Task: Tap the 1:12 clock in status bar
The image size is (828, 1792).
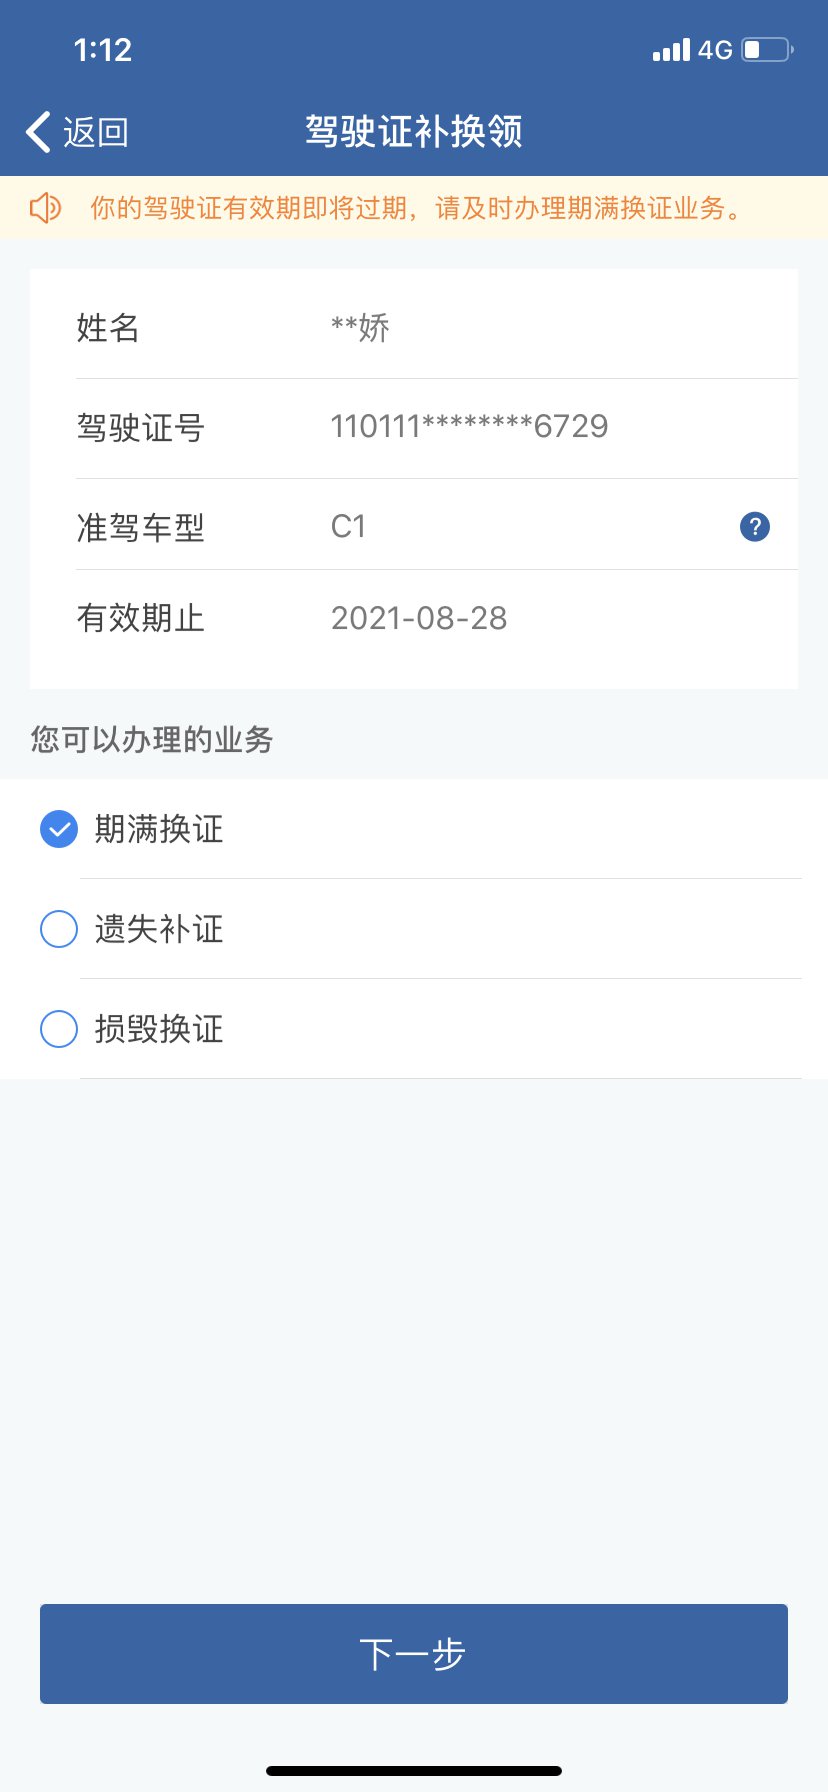Action: (102, 49)
